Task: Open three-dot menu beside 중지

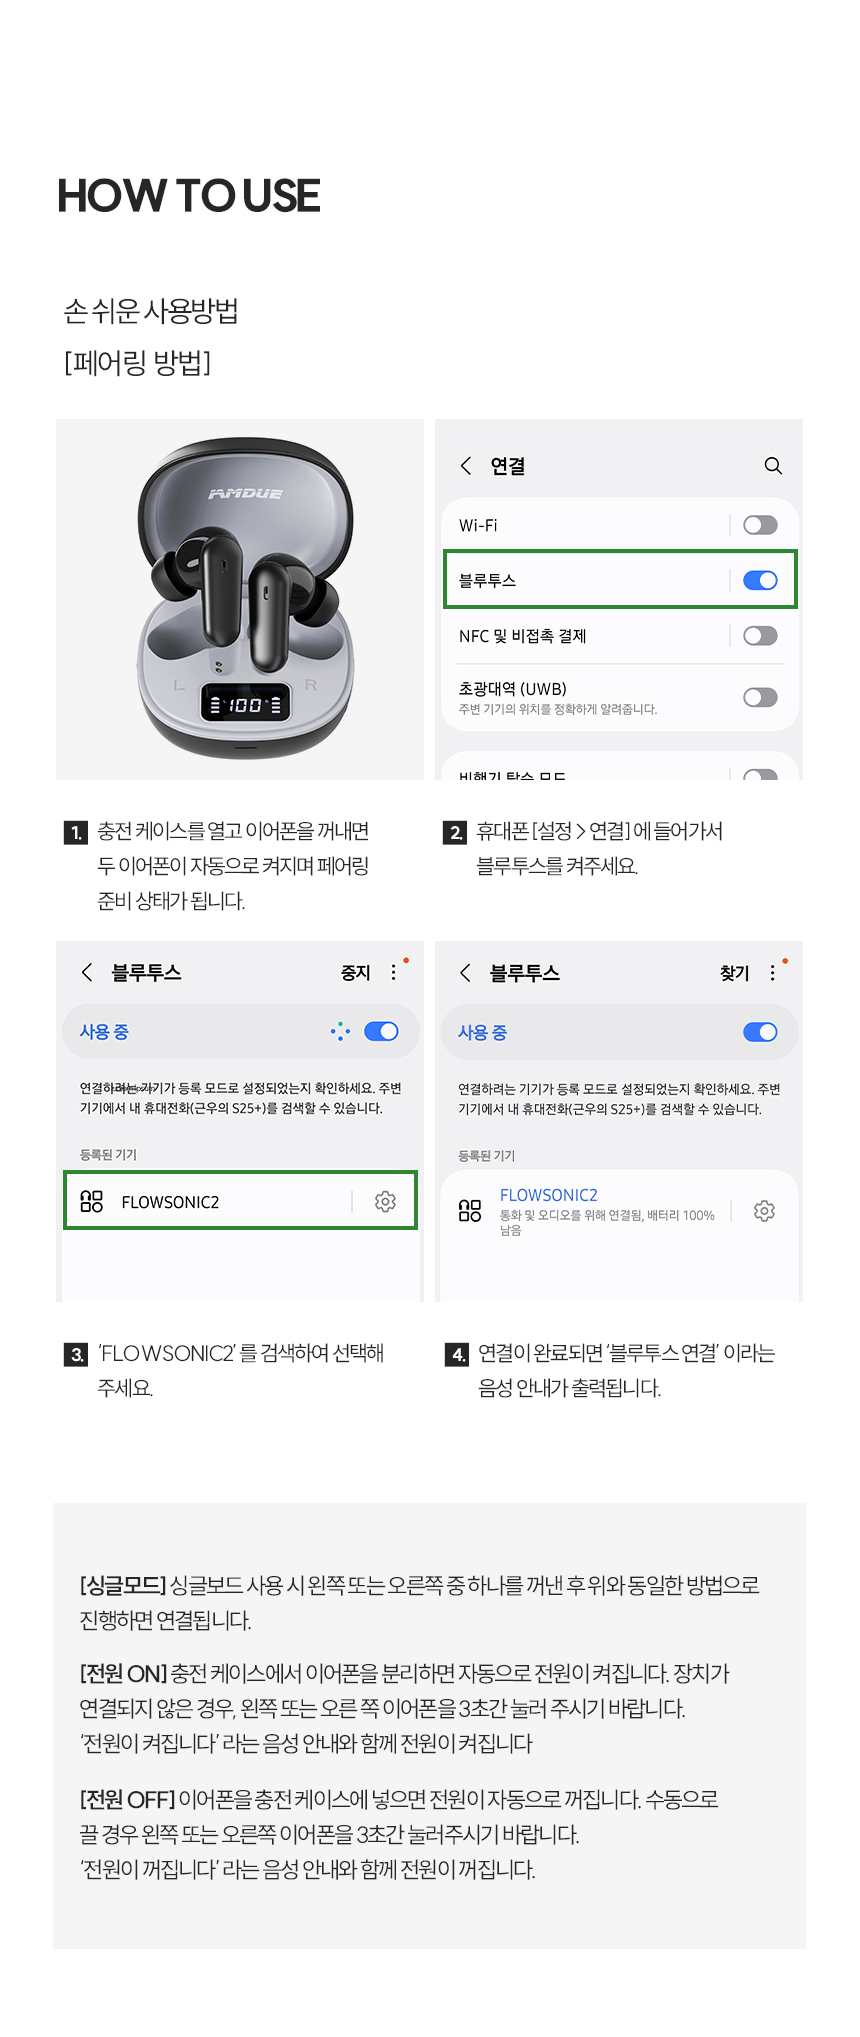Action: pyautogui.click(x=394, y=973)
